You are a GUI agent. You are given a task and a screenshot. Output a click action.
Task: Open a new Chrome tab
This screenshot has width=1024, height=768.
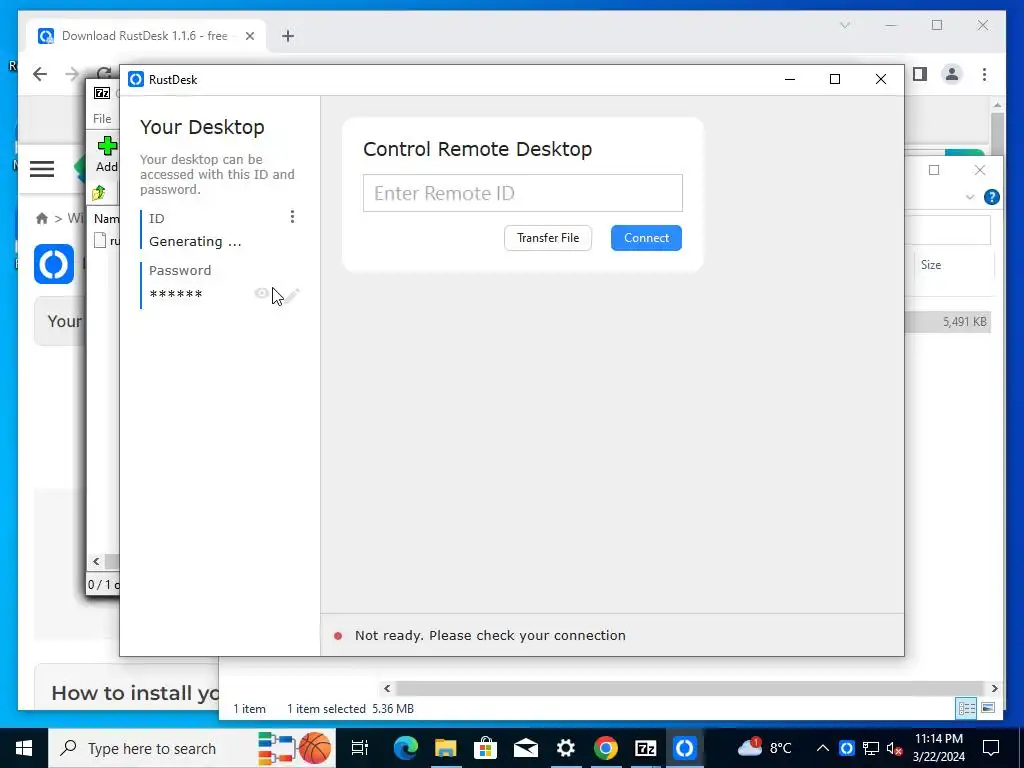tap(287, 36)
